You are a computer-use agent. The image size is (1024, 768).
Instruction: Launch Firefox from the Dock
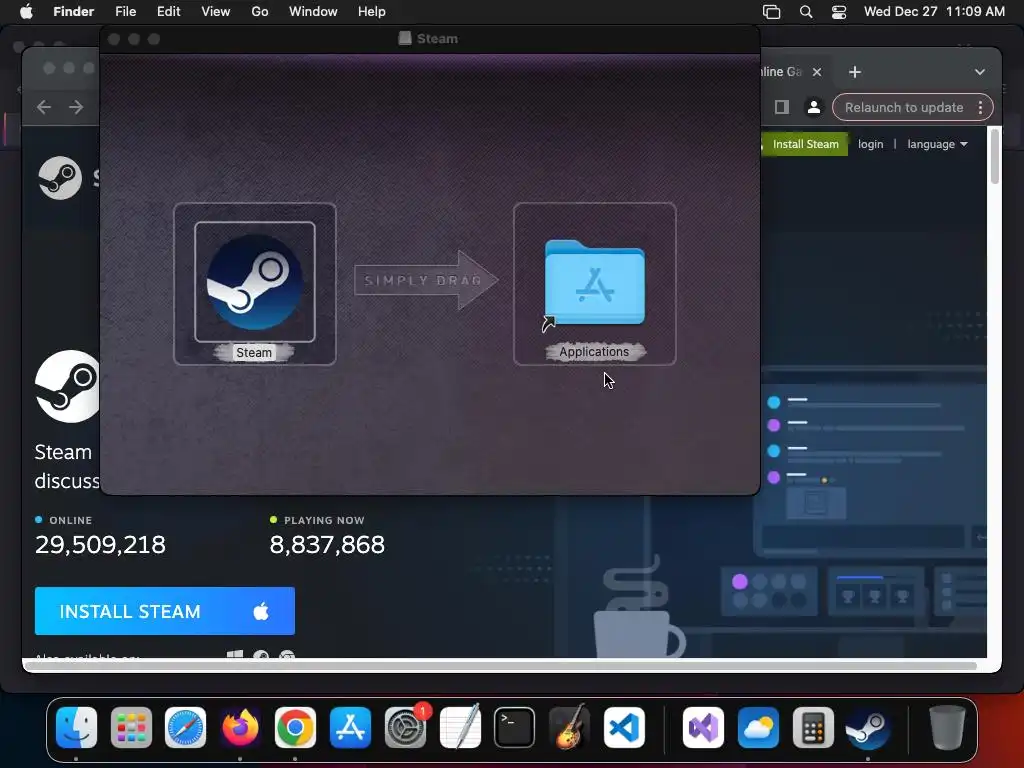(240, 727)
